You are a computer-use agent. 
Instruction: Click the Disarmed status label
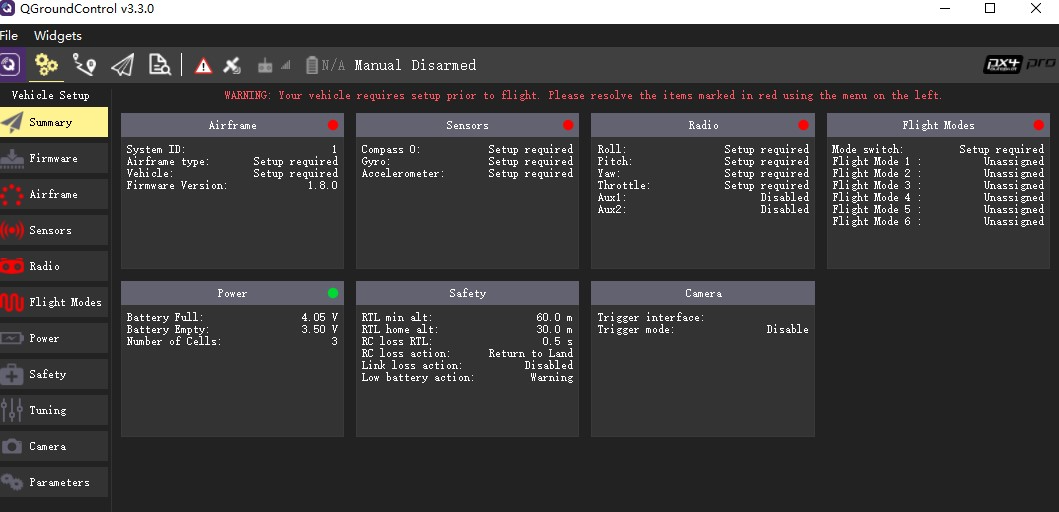[444, 66]
